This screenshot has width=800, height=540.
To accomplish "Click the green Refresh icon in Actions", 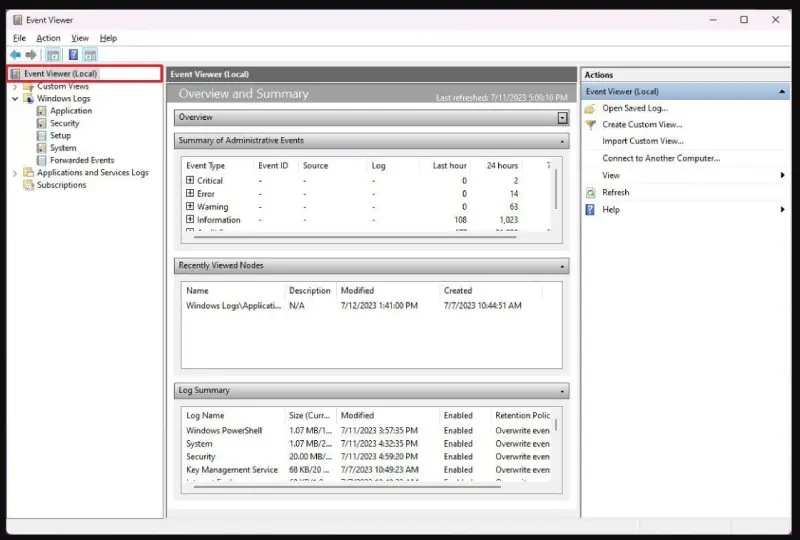I will tap(590, 192).
